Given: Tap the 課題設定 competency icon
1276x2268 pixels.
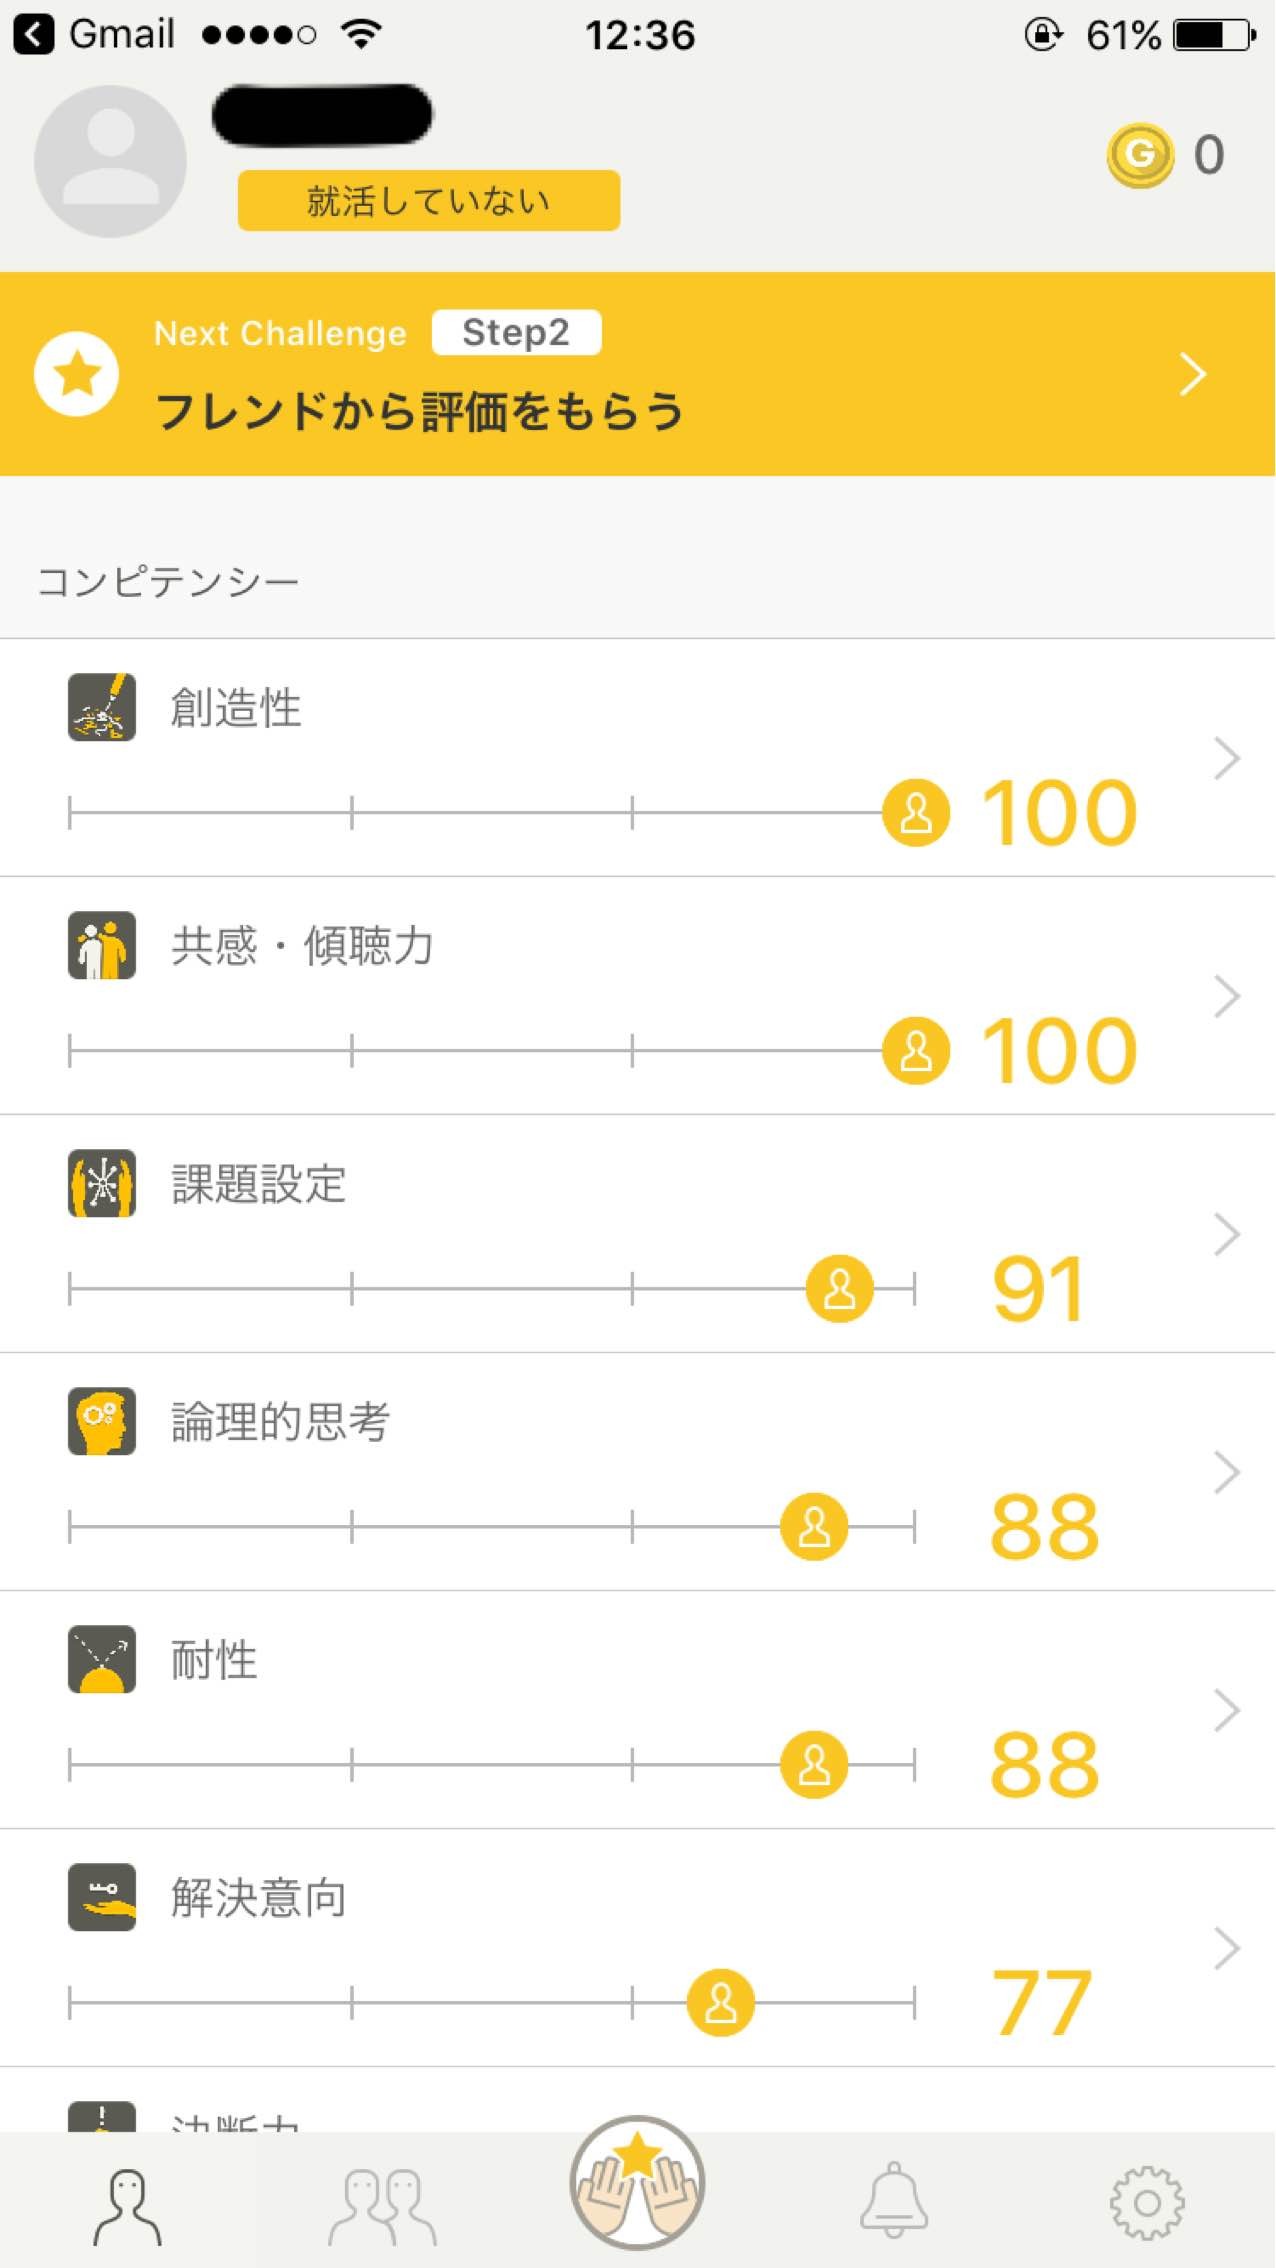Looking at the screenshot, I should (102, 1184).
